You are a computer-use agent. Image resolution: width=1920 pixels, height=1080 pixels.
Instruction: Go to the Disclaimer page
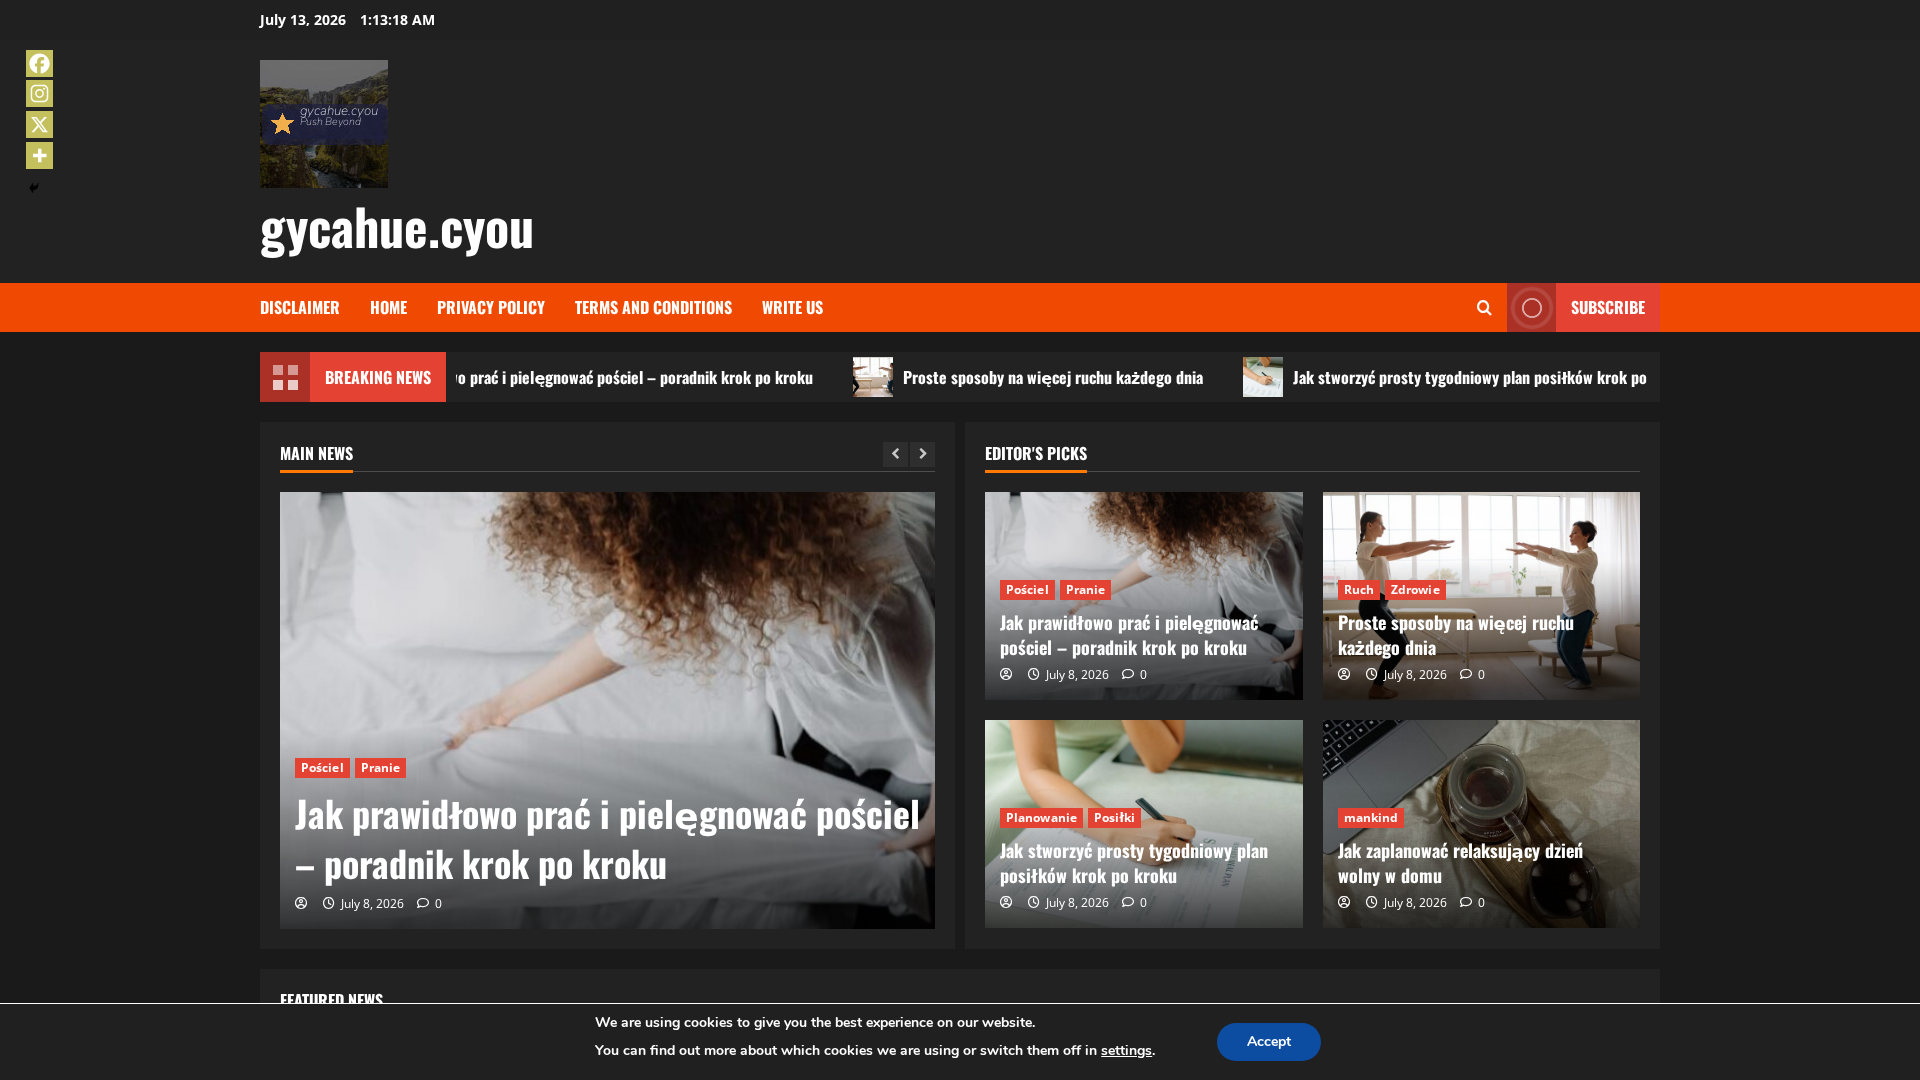300,307
